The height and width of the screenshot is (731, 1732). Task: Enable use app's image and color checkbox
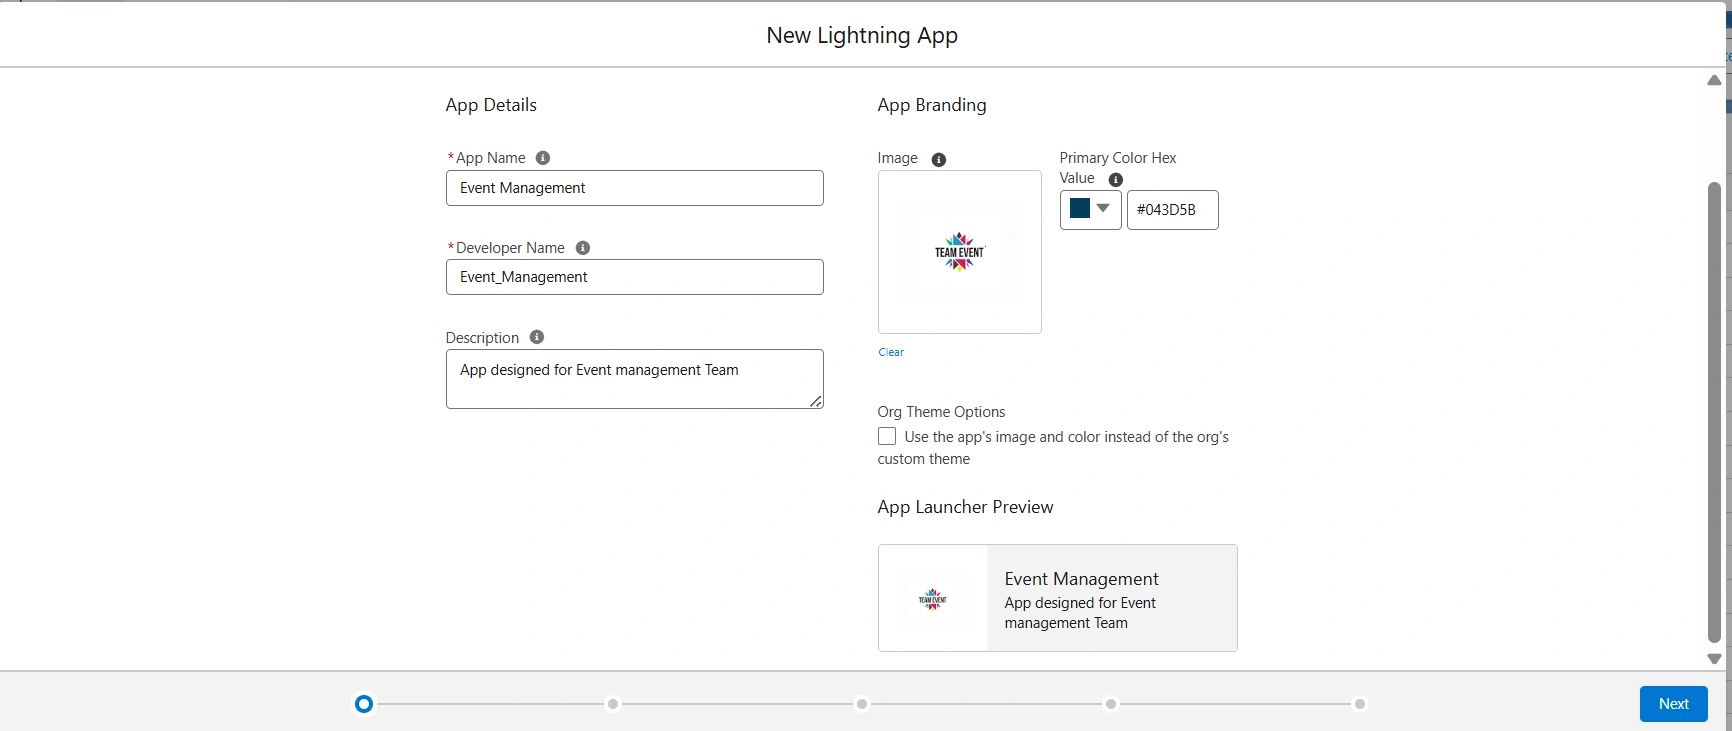pyautogui.click(x=887, y=436)
